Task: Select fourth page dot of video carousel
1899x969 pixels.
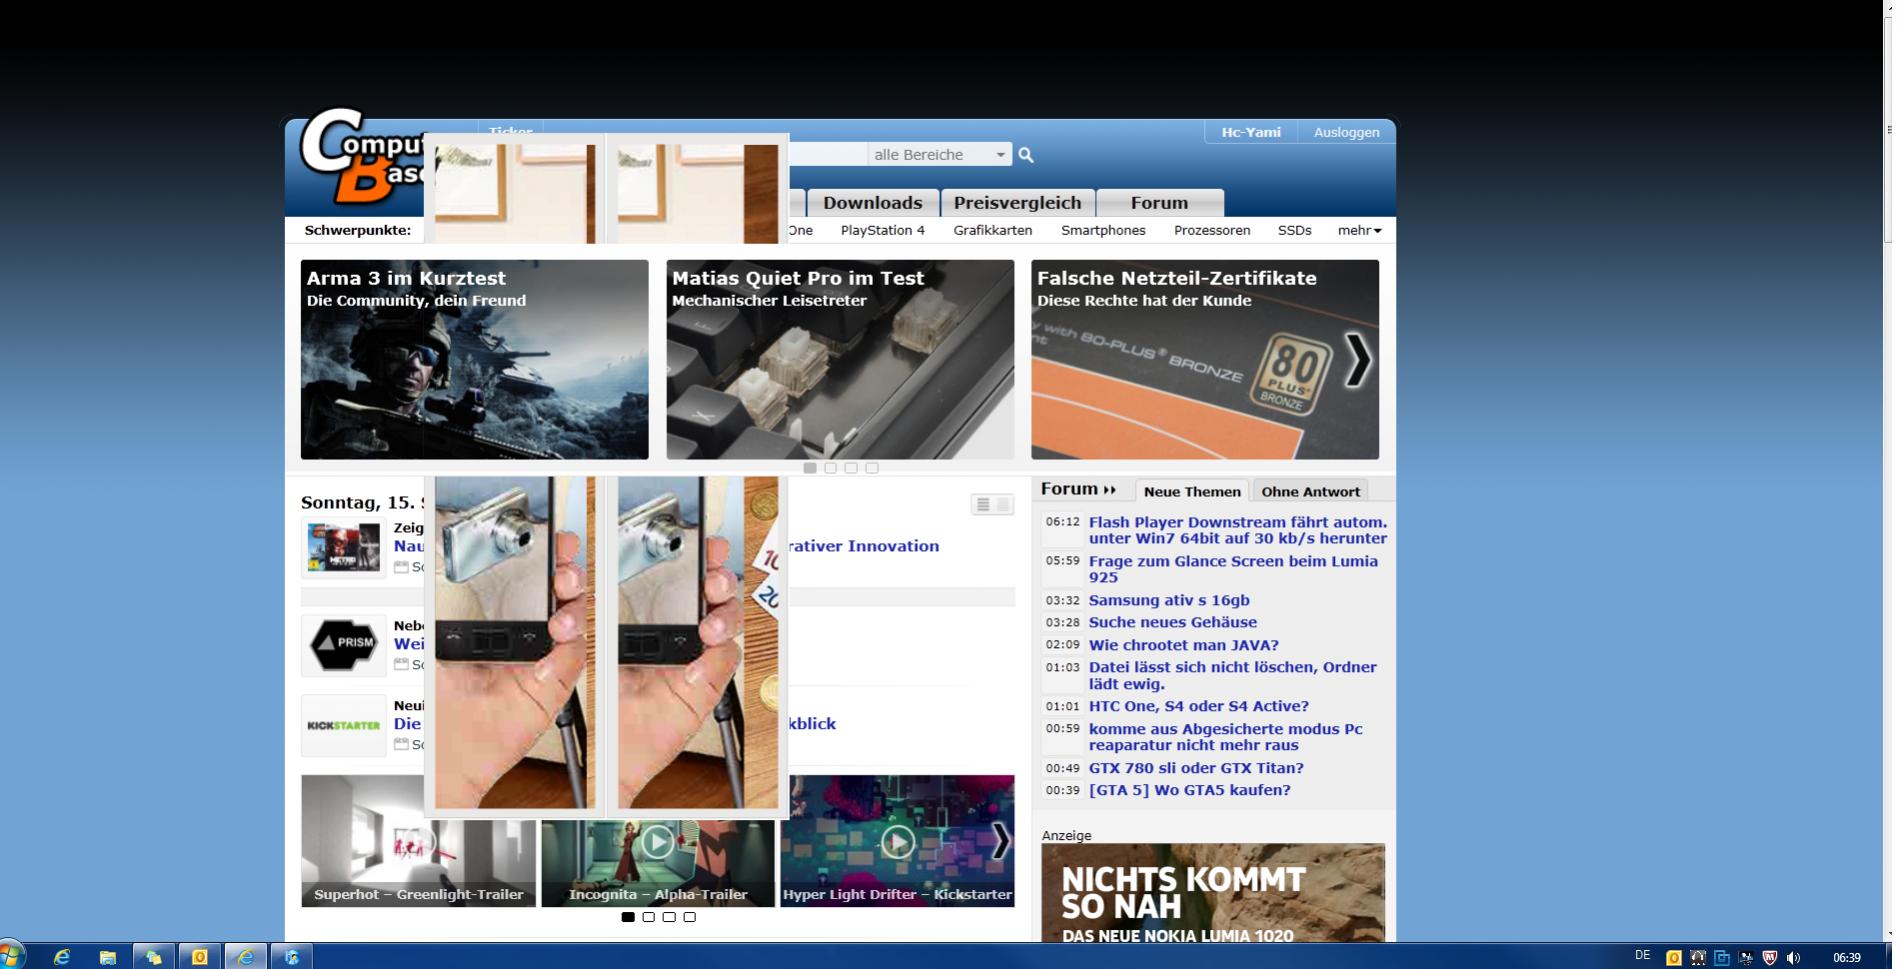Action: (689, 917)
